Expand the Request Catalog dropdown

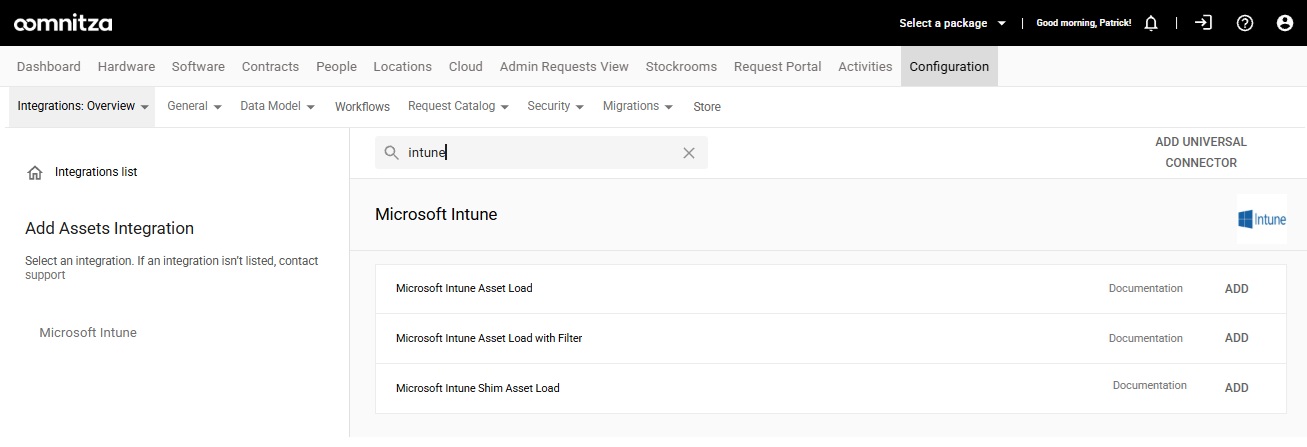[x=458, y=106]
